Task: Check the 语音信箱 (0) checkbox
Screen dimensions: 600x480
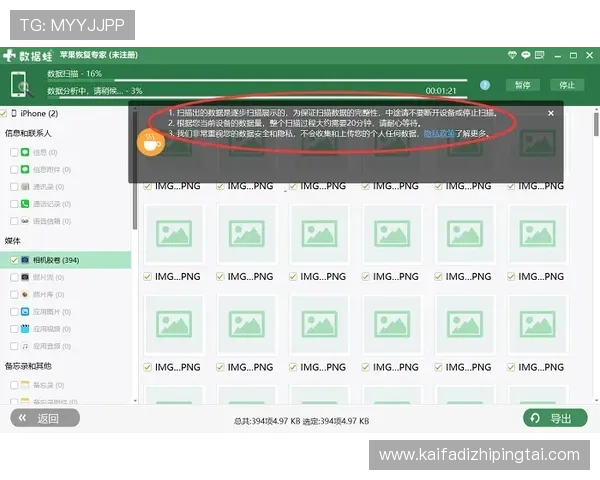Action: tap(14, 221)
